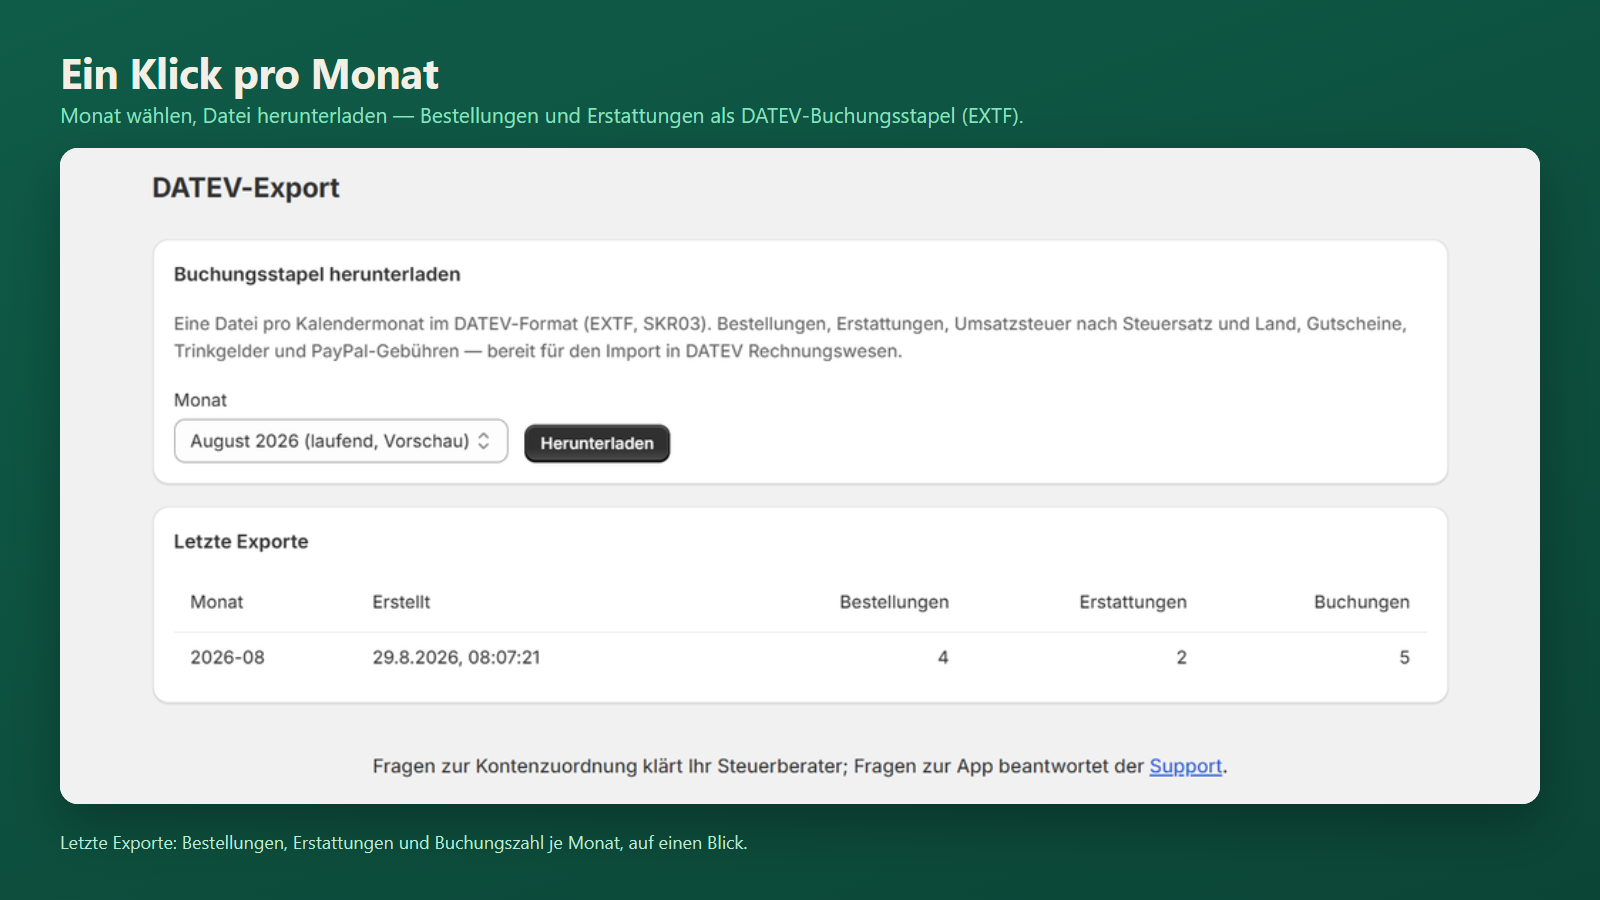Screen dimensions: 1600x900
Task: Click the Erstellt column header
Action: 401,602
